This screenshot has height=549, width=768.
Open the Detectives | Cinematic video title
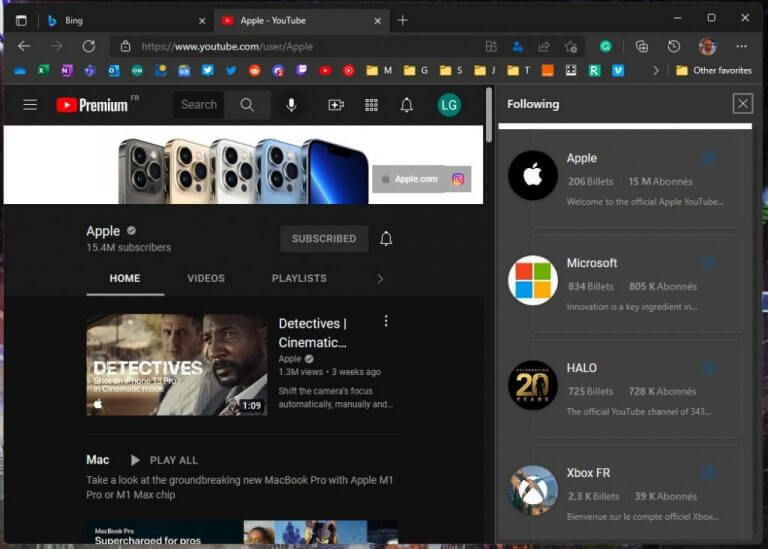tap(312, 333)
